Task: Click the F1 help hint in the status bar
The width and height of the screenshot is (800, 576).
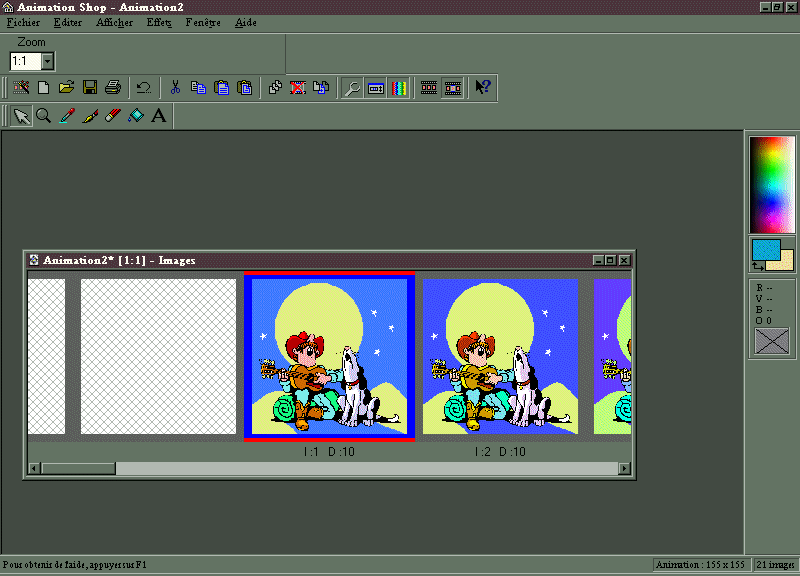Action: tap(74, 564)
